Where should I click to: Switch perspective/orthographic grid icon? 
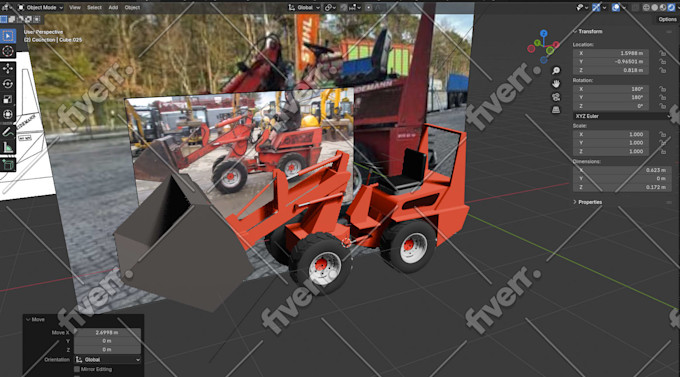[556, 110]
